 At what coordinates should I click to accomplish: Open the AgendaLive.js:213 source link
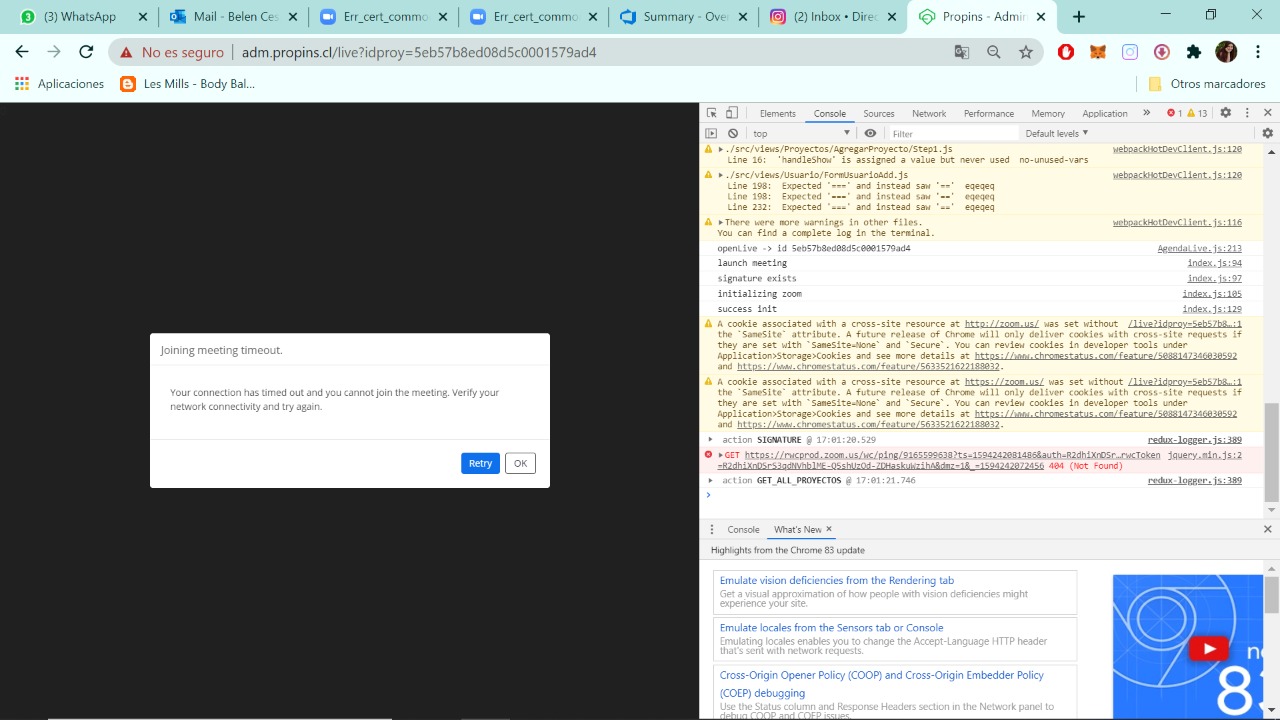coord(1200,248)
